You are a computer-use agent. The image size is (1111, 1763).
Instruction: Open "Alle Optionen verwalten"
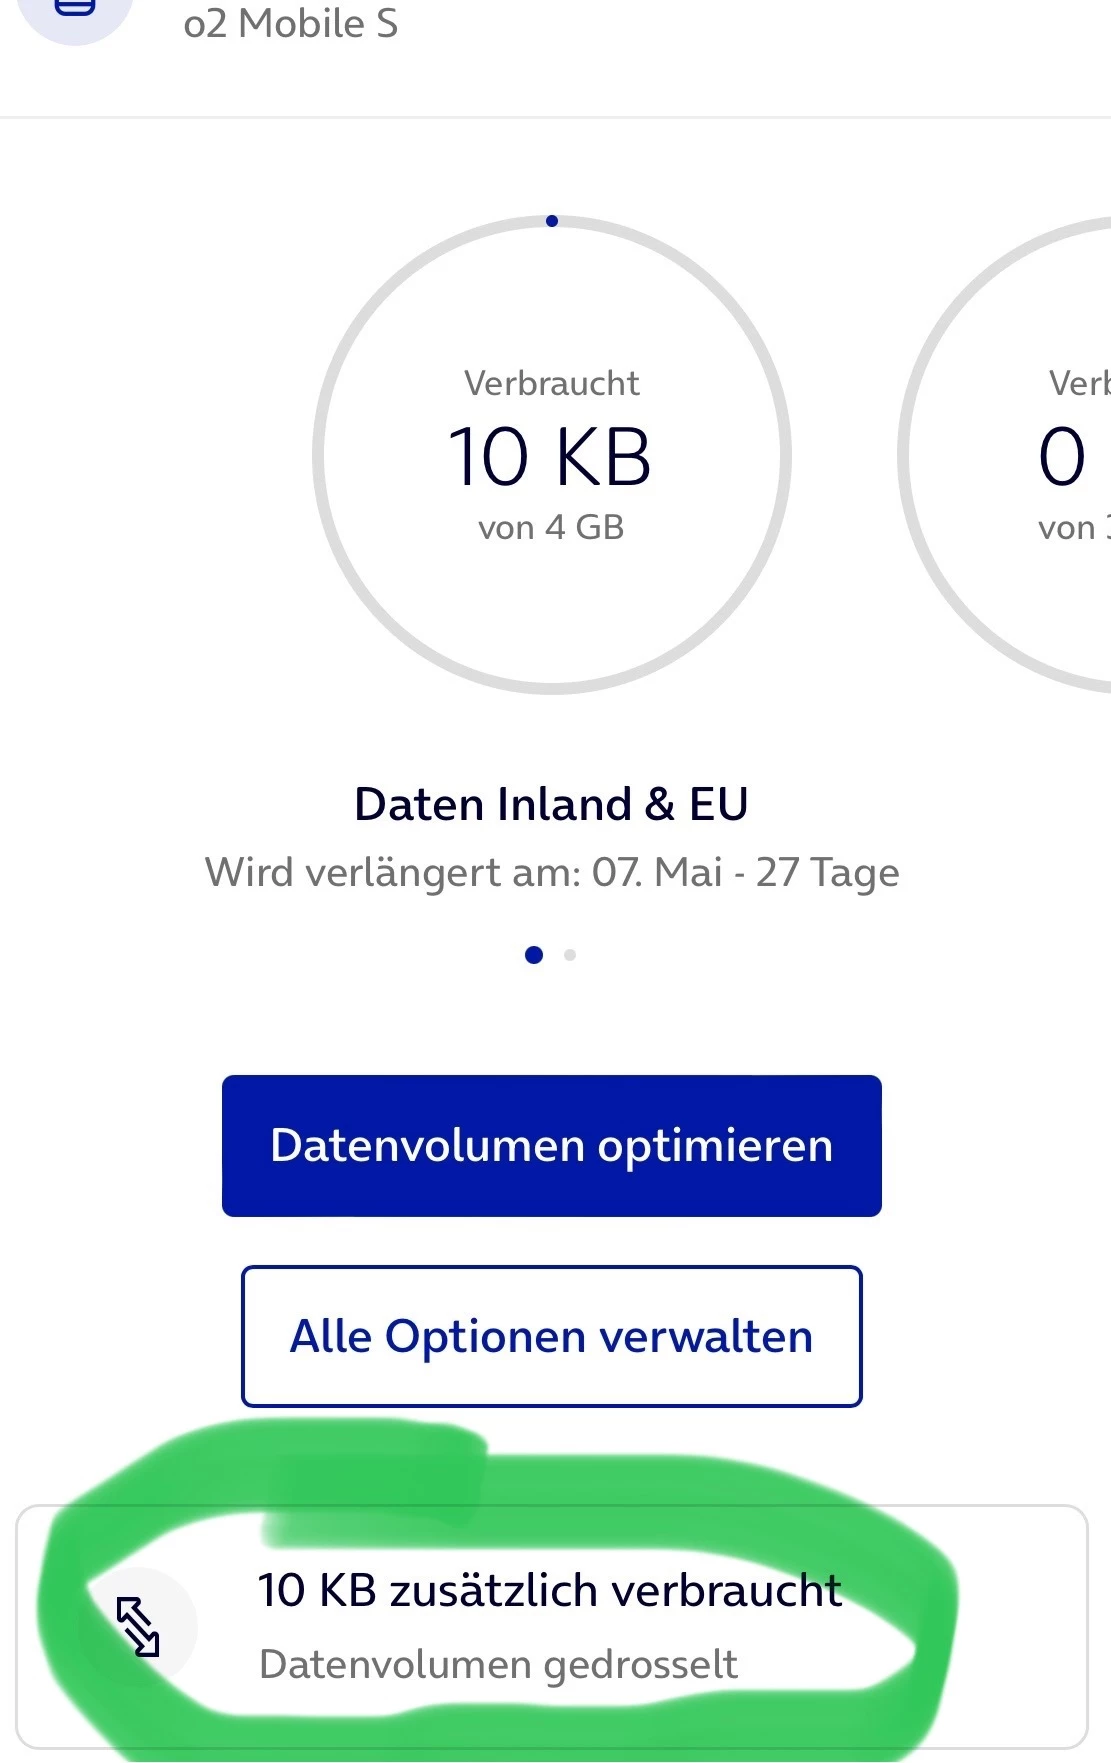pos(551,1336)
